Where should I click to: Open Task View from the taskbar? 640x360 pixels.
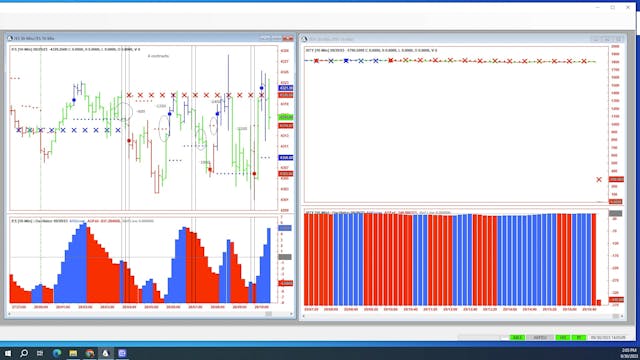(x=40, y=353)
